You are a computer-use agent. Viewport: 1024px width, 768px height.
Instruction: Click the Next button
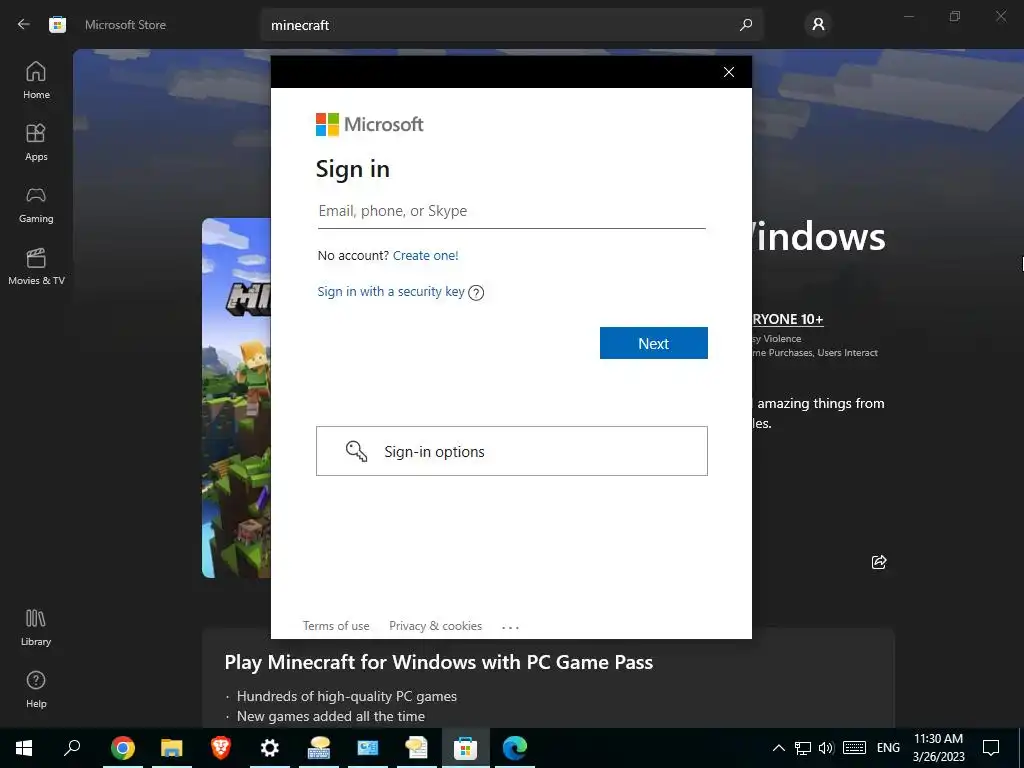(x=653, y=343)
